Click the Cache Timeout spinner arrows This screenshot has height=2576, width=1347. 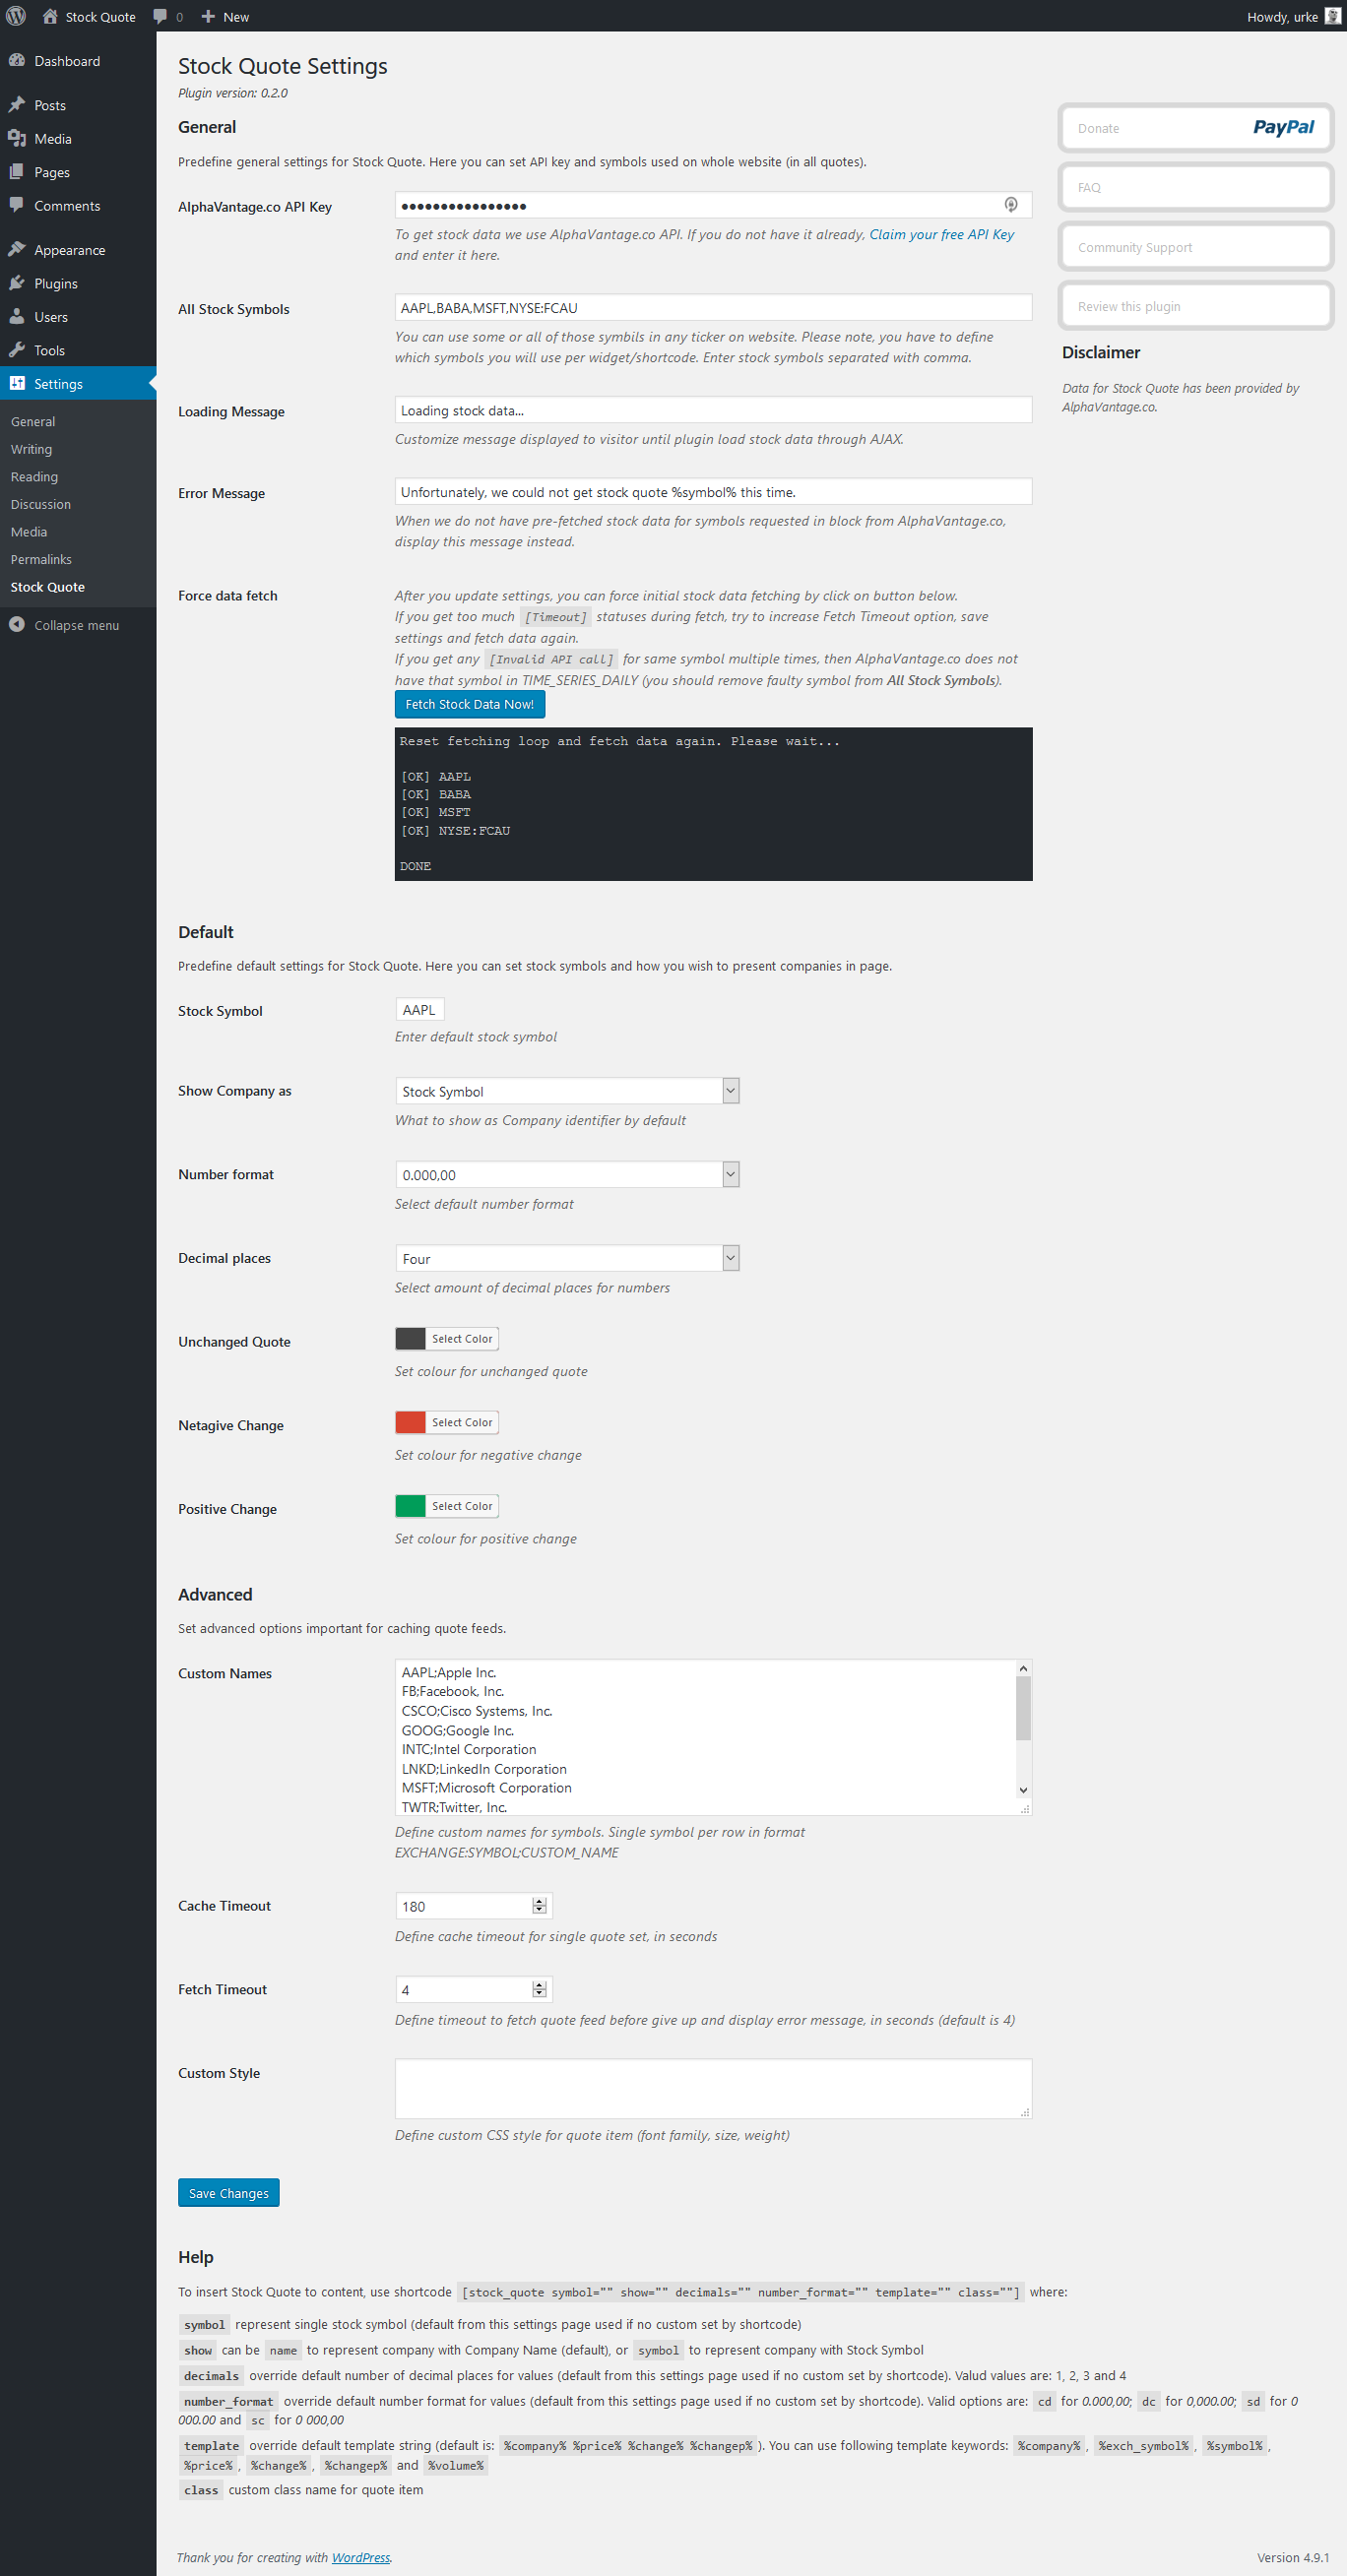[x=540, y=1906]
